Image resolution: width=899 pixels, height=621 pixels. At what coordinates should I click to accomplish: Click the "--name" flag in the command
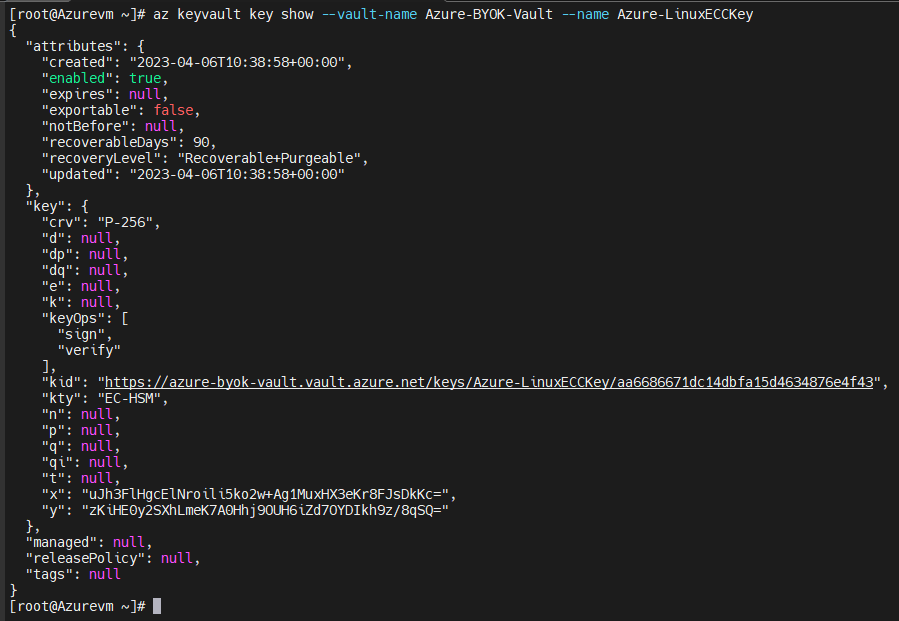point(585,14)
